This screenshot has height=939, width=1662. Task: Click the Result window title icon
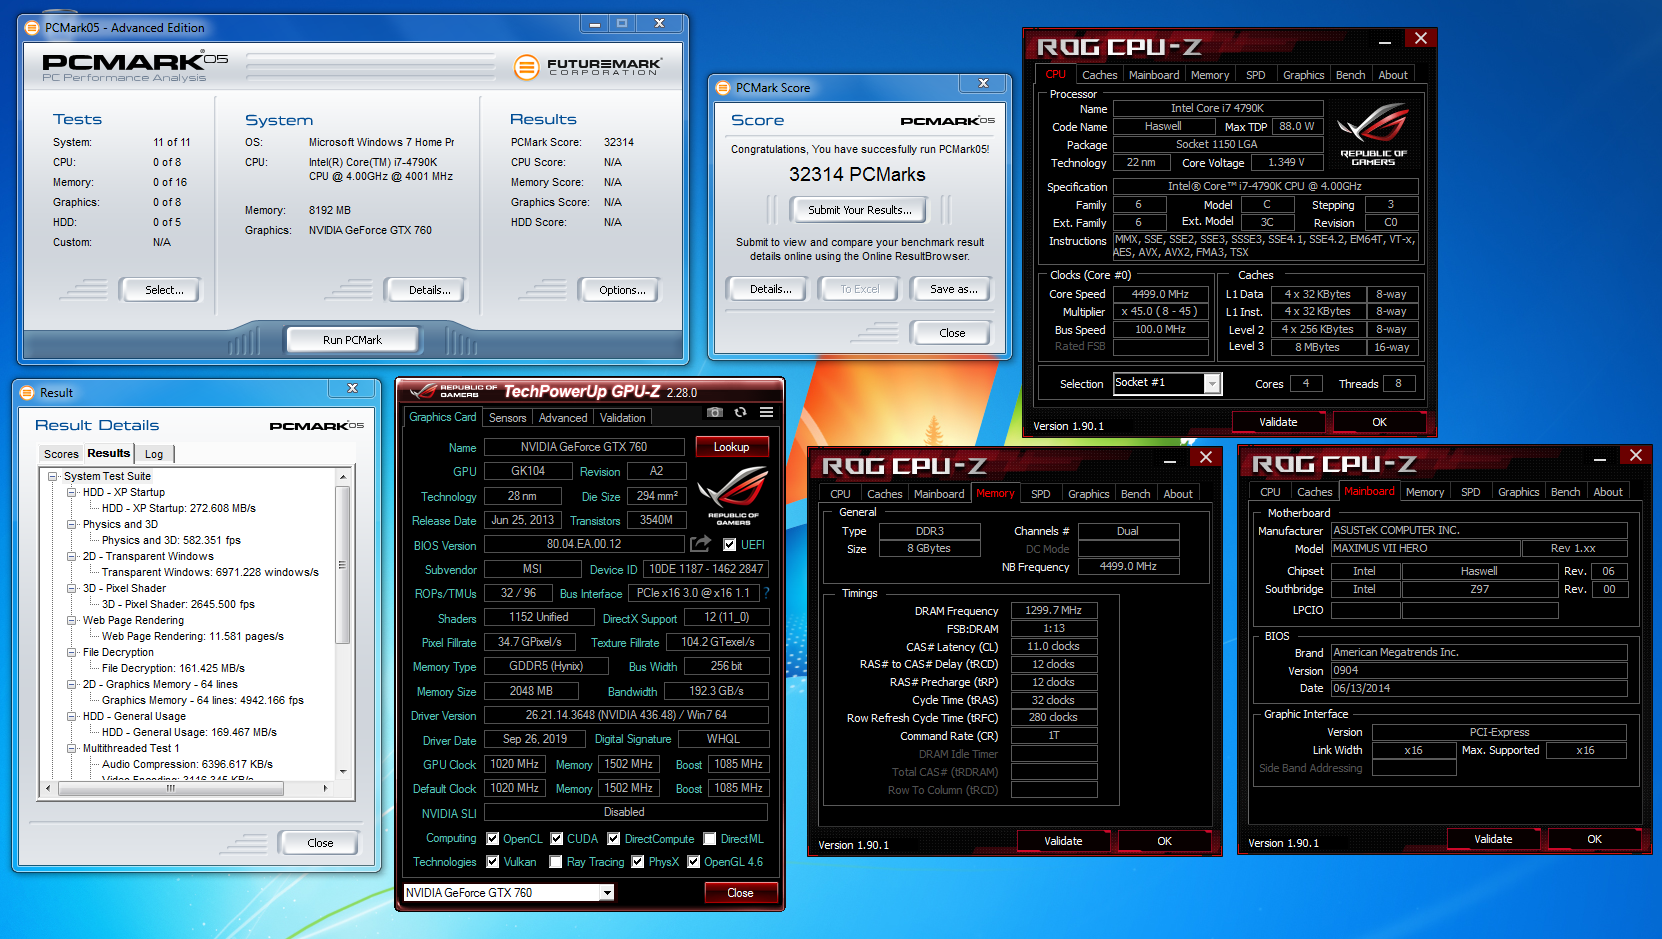tap(27, 393)
